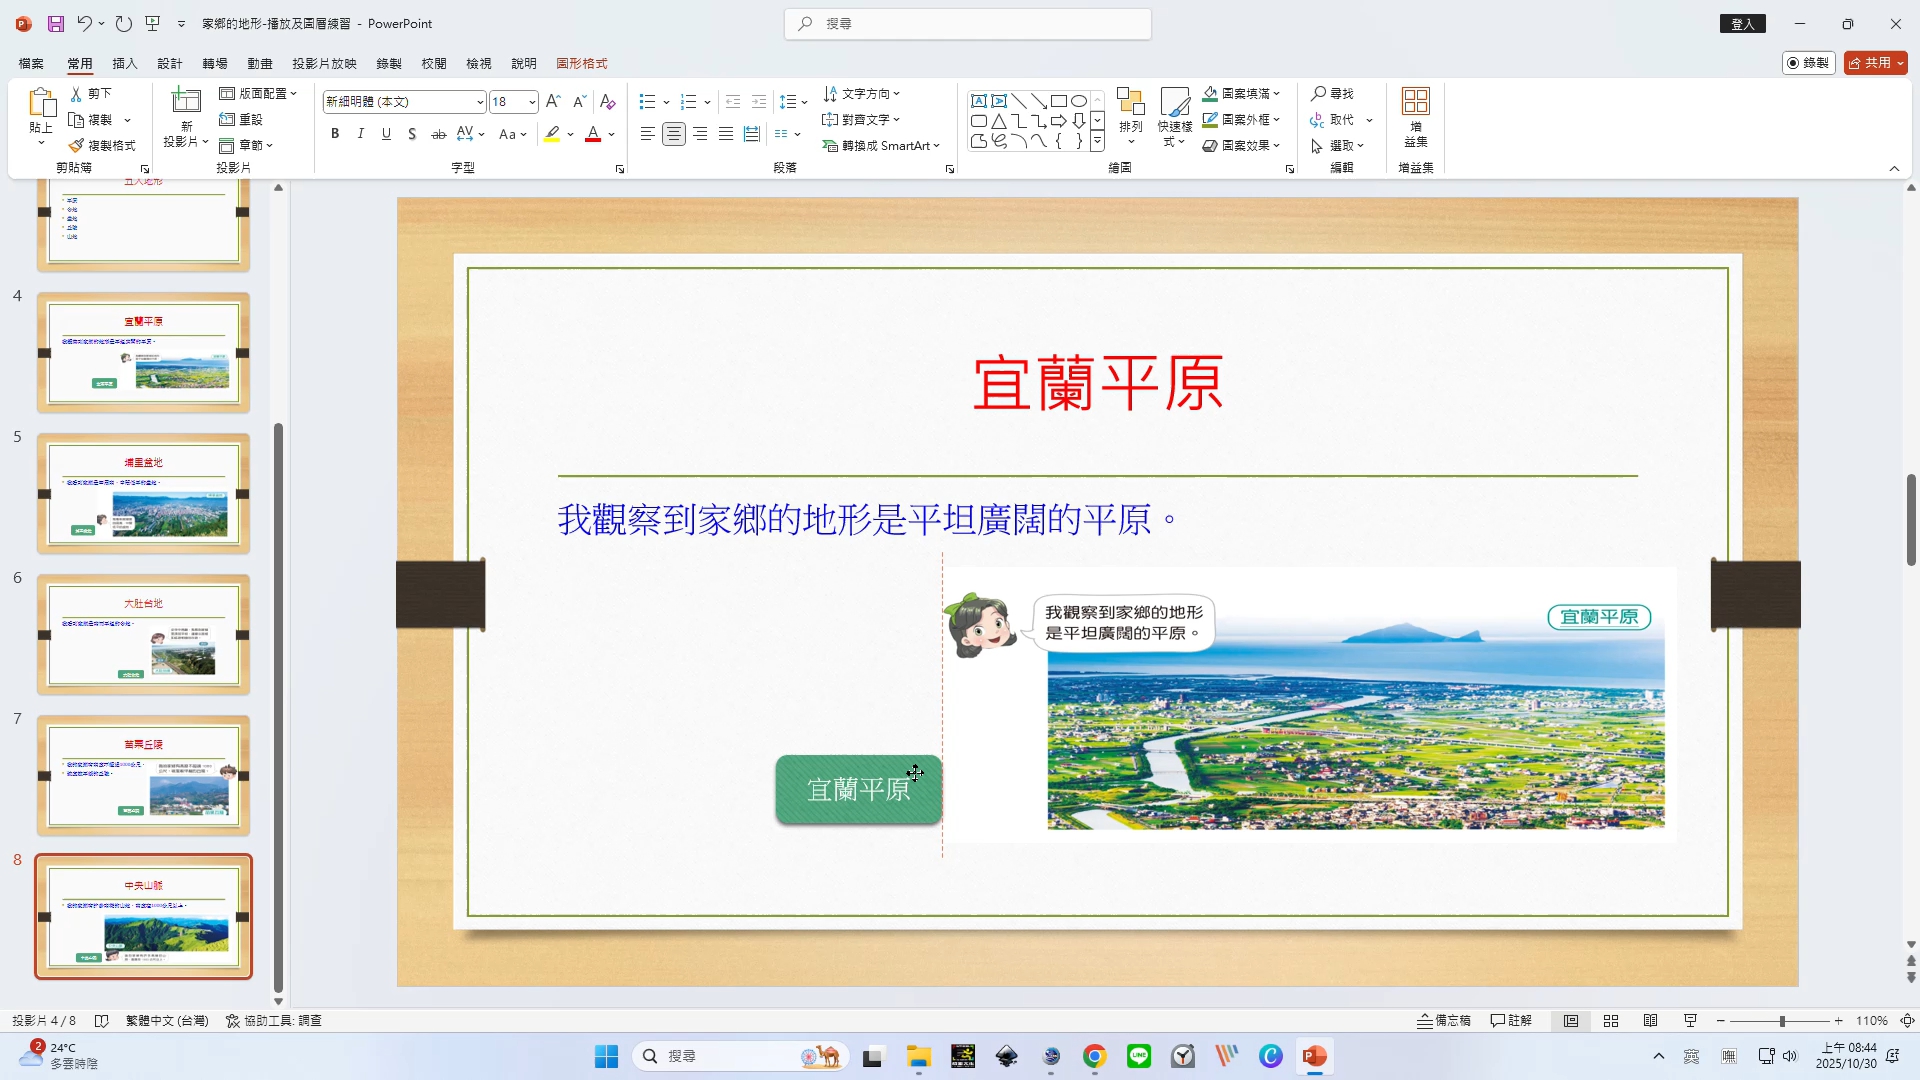Enable center text alignment
Screen dimensions: 1920x1080
point(674,134)
